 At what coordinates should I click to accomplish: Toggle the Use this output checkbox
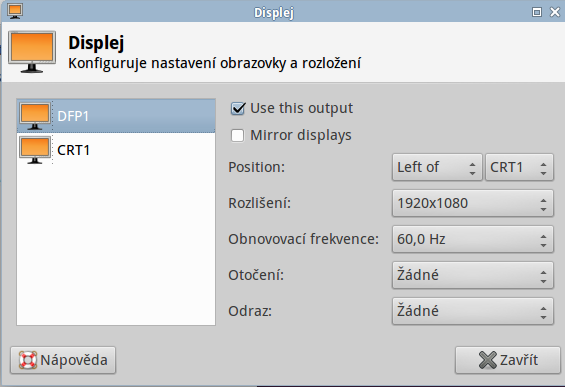[238, 108]
